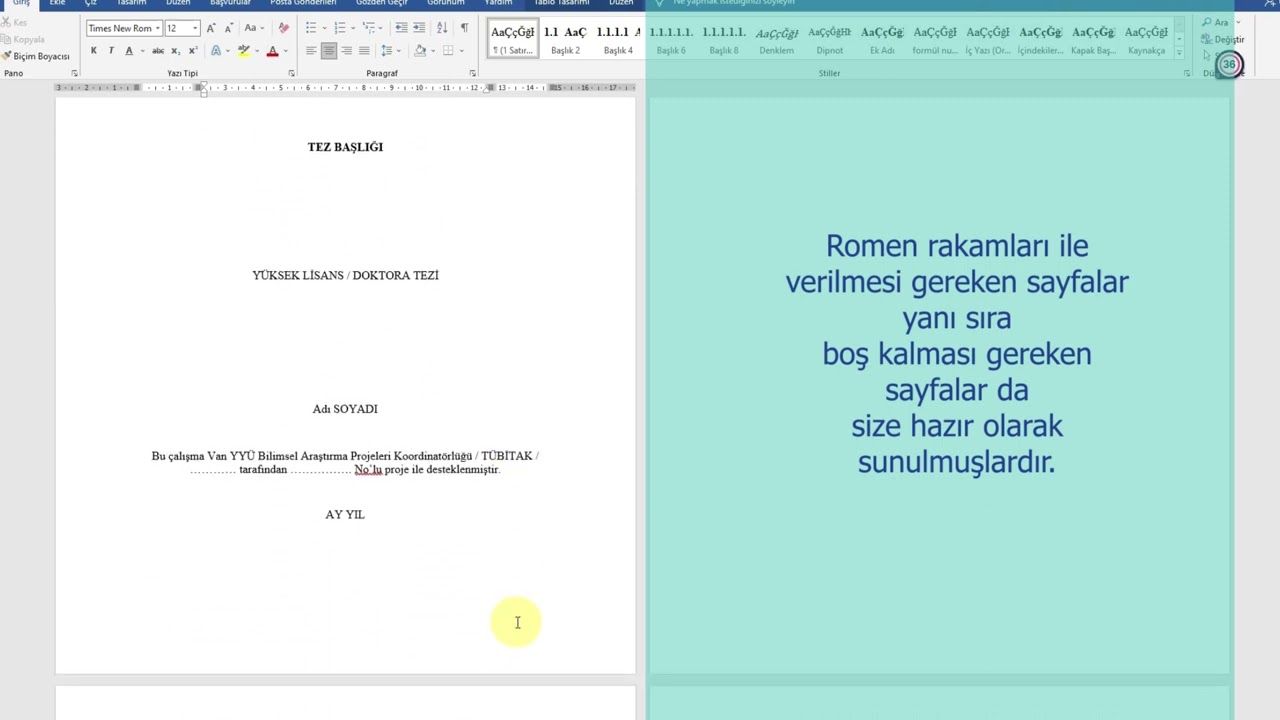Viewport: 1280px width, 720px height.
Task: Center align the text
Action: click(x=328, y=51)
